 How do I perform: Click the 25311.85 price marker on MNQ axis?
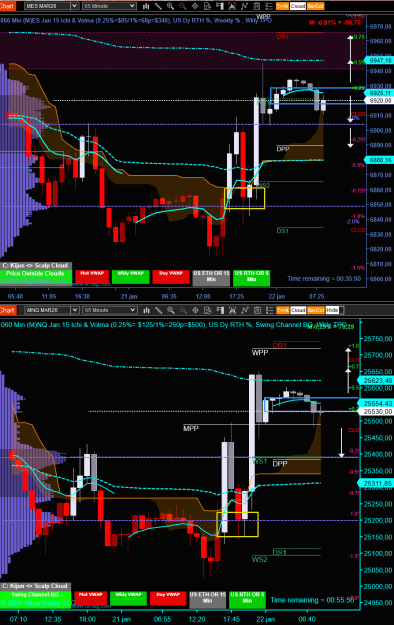pyautogui.click(x=377, y=483)
